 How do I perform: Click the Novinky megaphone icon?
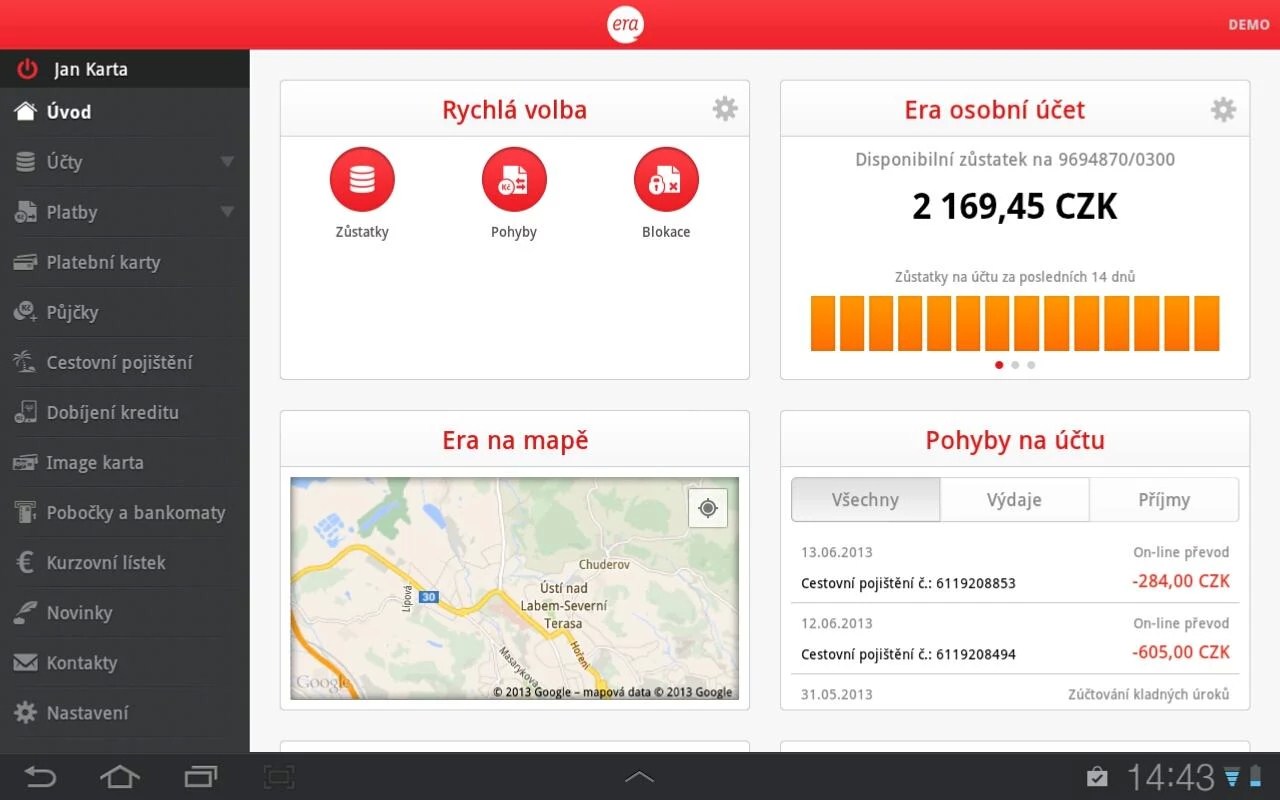(x=26, y=612)
